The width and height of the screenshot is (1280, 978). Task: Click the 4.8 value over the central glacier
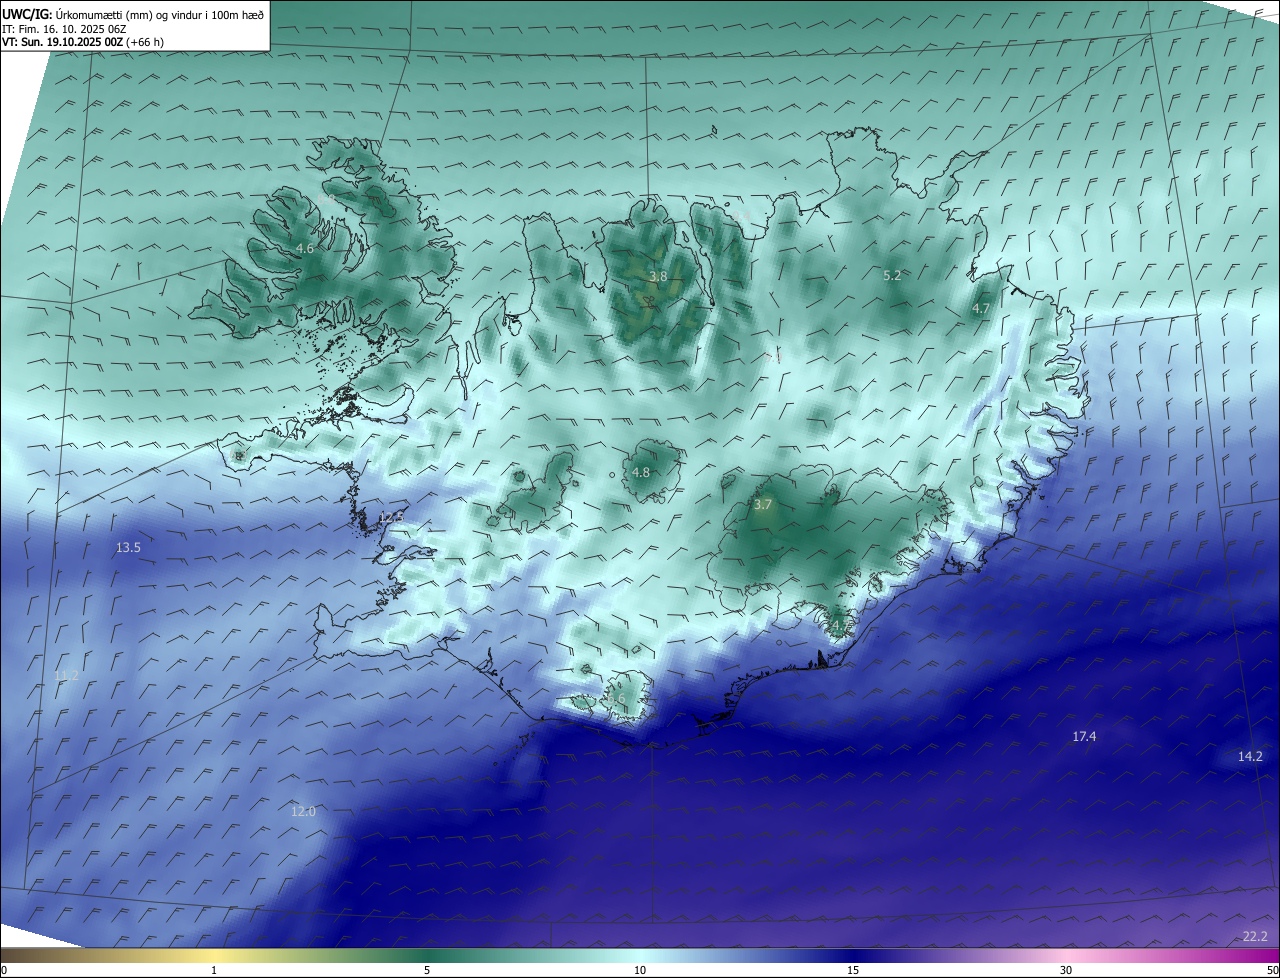[x=641, y=472]
